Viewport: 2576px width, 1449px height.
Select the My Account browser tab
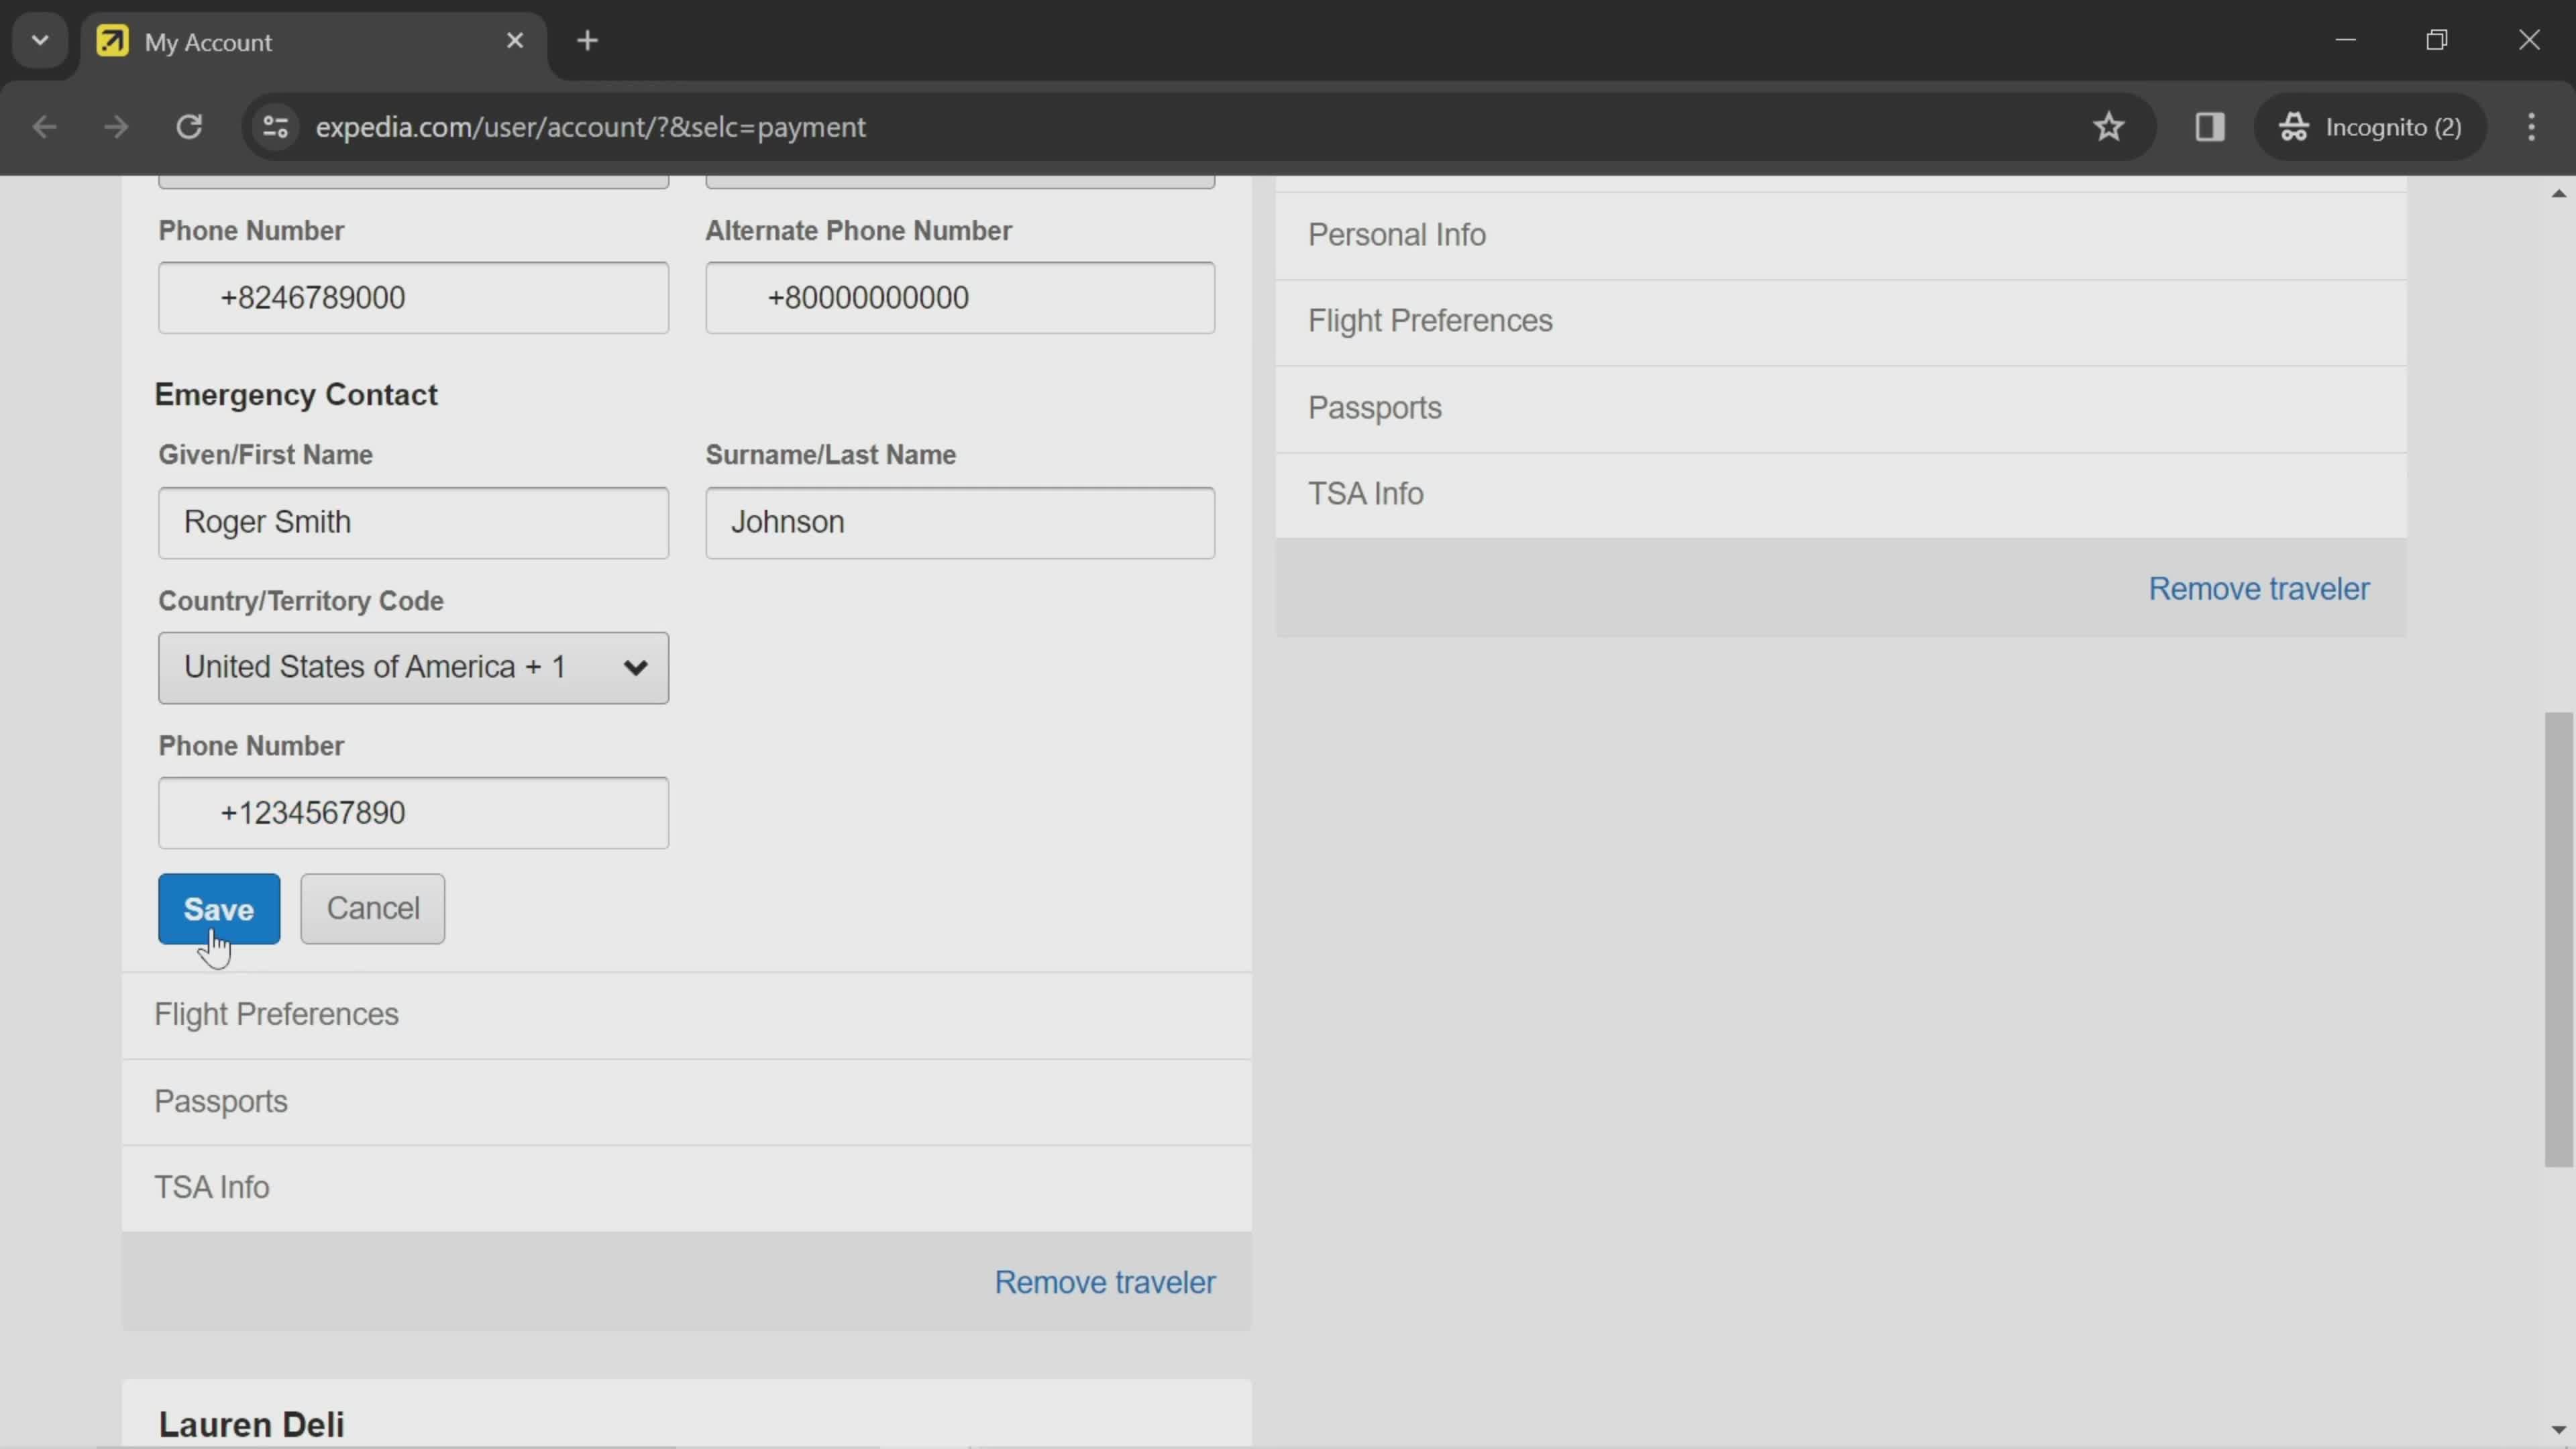tap(314, 42)
